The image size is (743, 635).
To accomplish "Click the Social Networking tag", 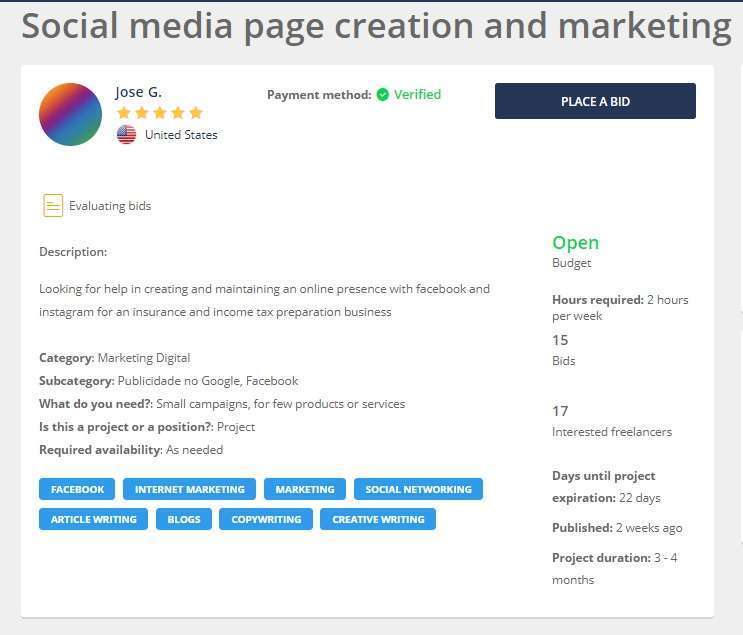I will [x=418, y=489].
